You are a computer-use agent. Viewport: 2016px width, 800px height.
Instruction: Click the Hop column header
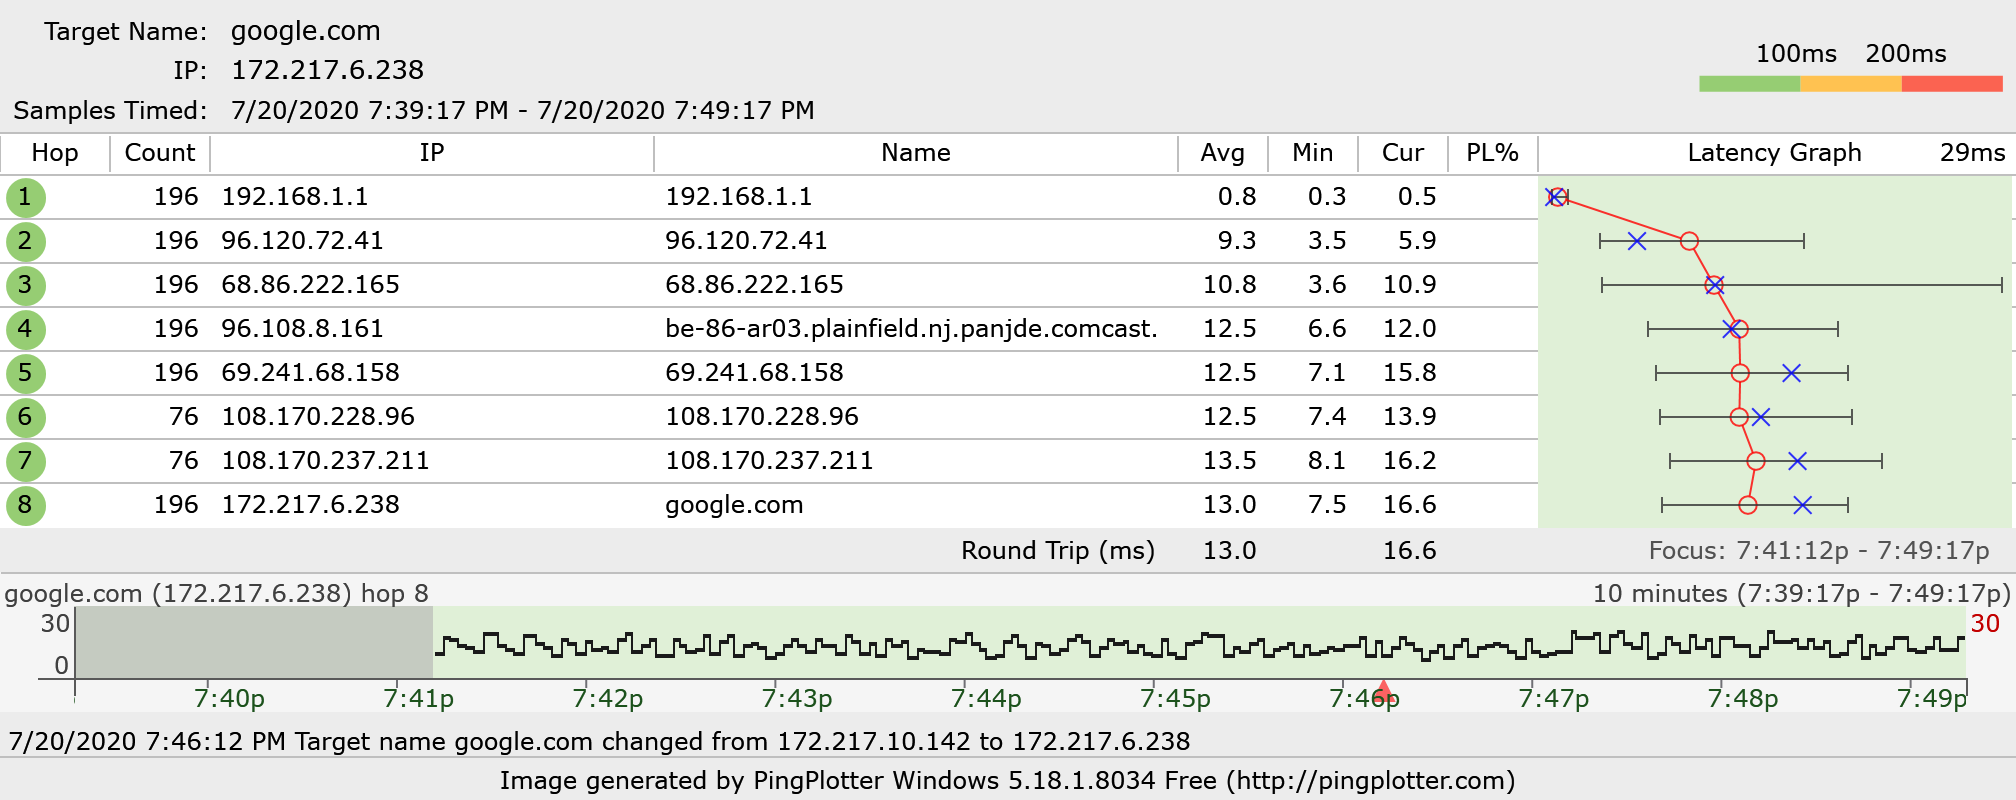(x=55, y=153)
